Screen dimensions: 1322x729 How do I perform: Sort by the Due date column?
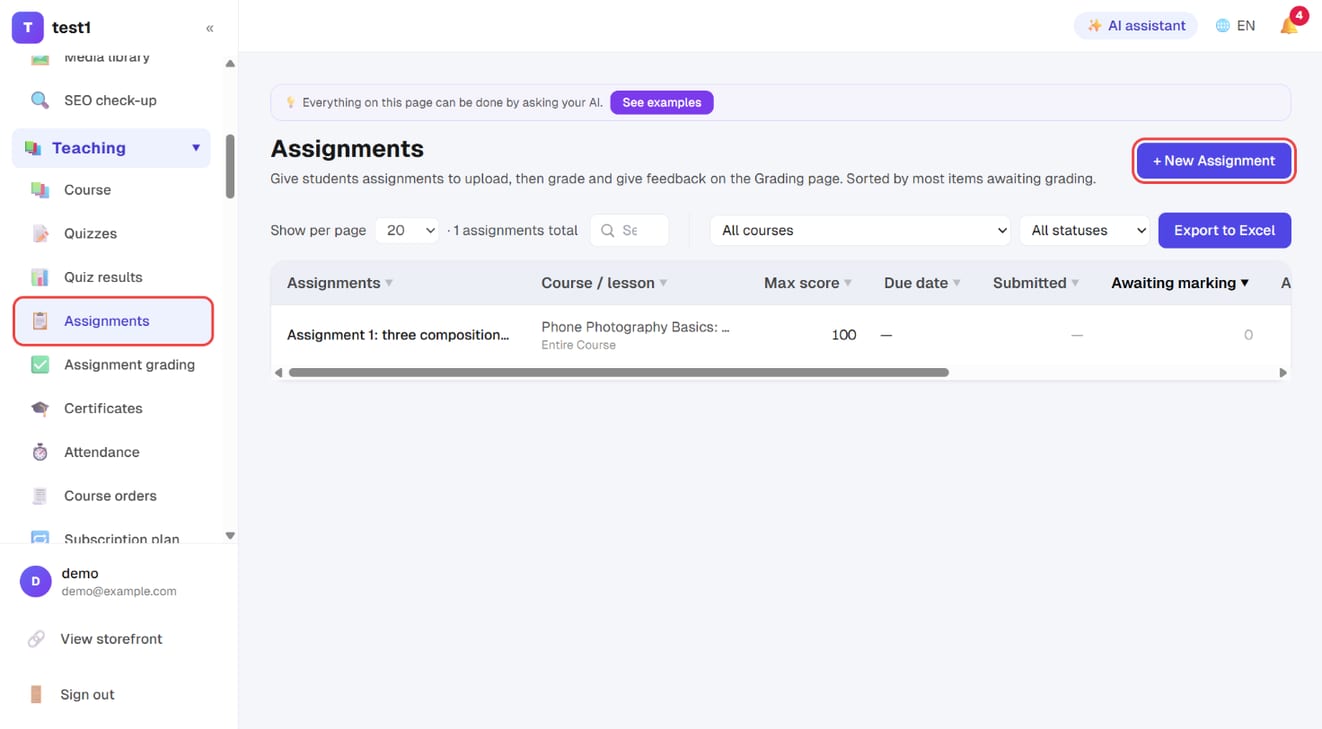[922, 283]
